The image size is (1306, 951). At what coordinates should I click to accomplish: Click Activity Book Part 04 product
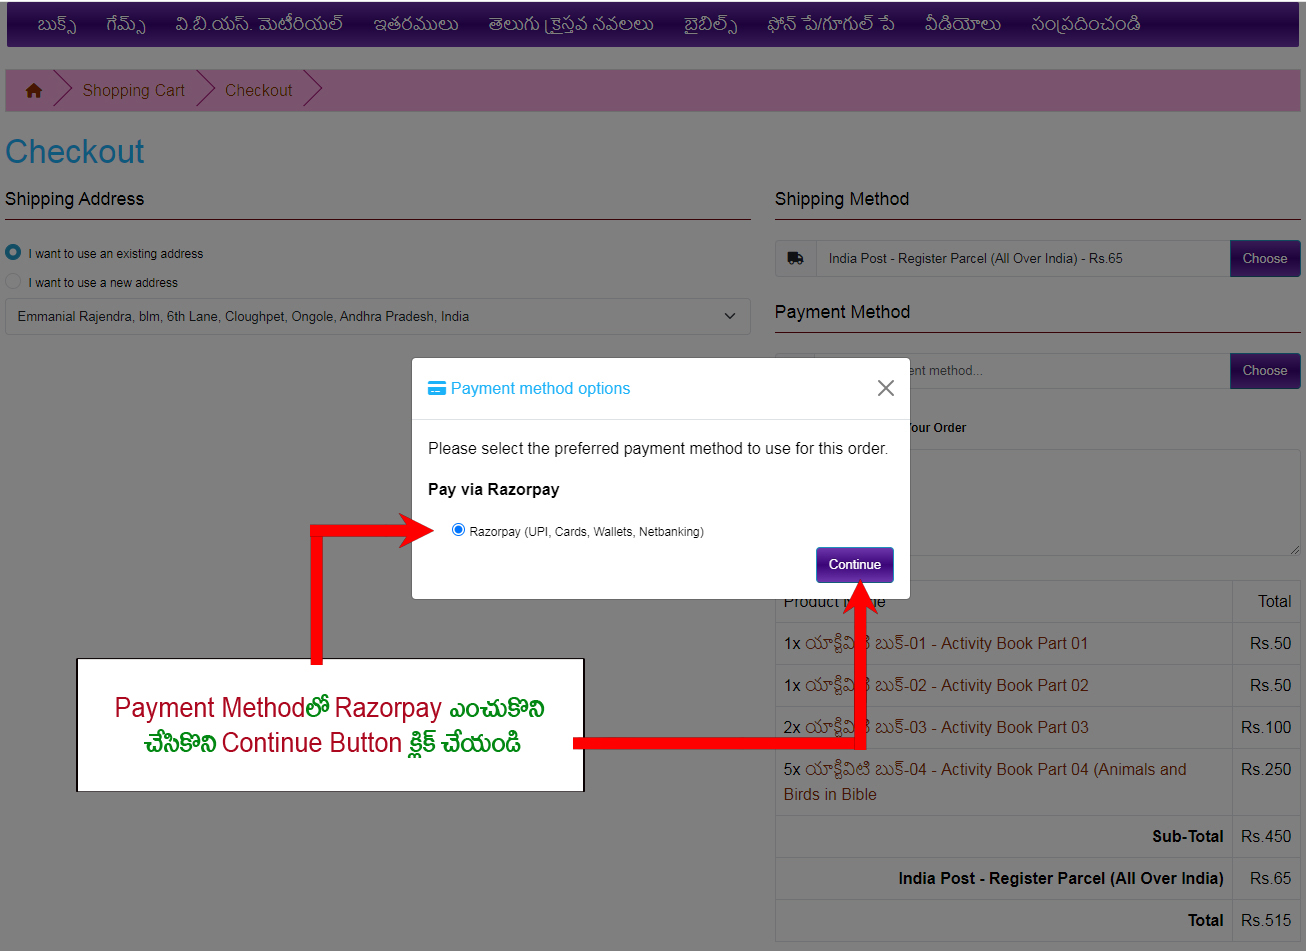(x=985, y=781)
